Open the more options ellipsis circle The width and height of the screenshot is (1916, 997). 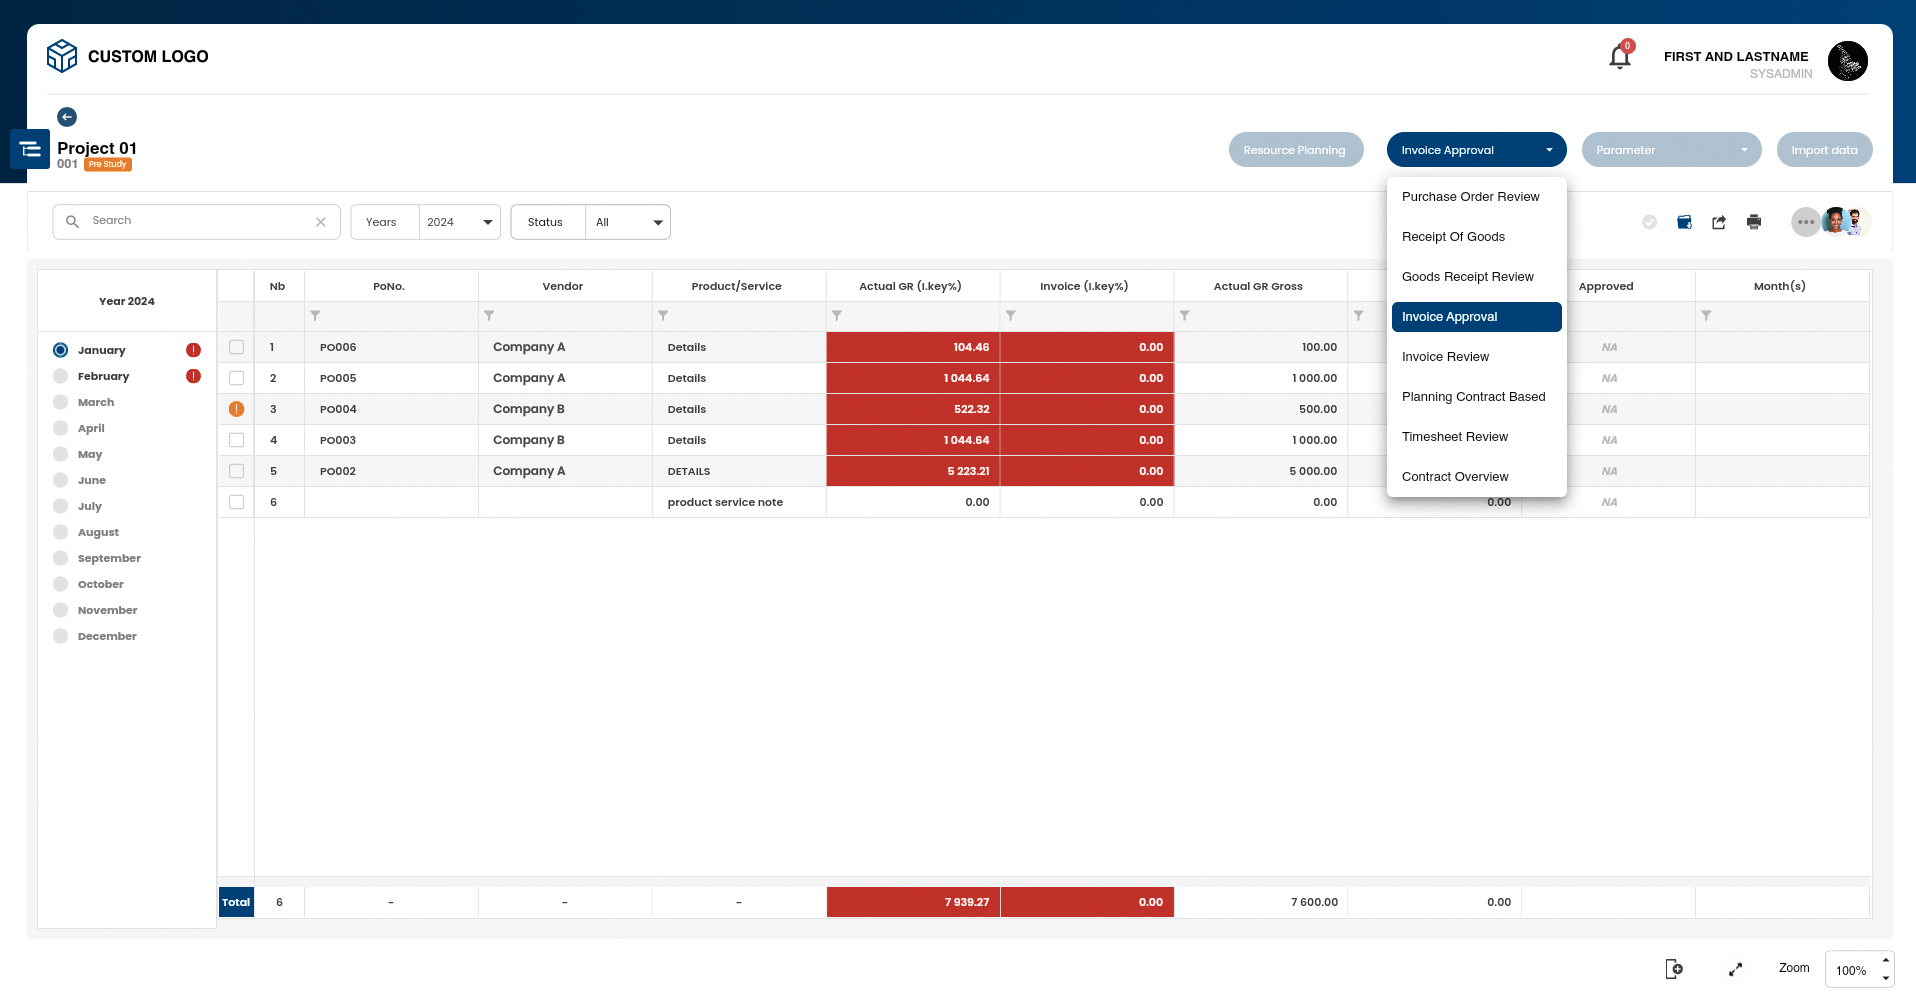tap(1806, 222)
